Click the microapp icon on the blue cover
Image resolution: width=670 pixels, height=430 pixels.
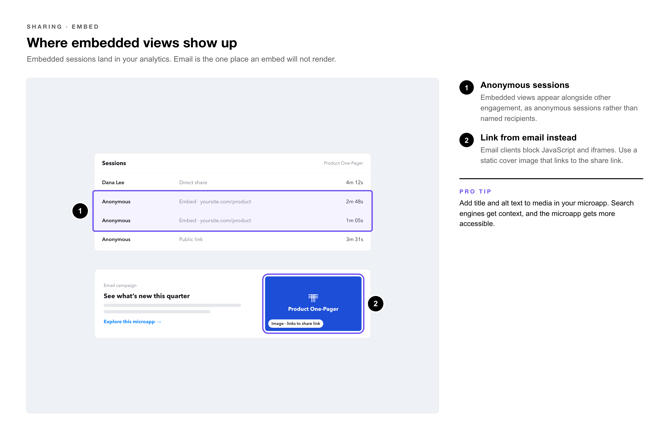coord(313,297)
